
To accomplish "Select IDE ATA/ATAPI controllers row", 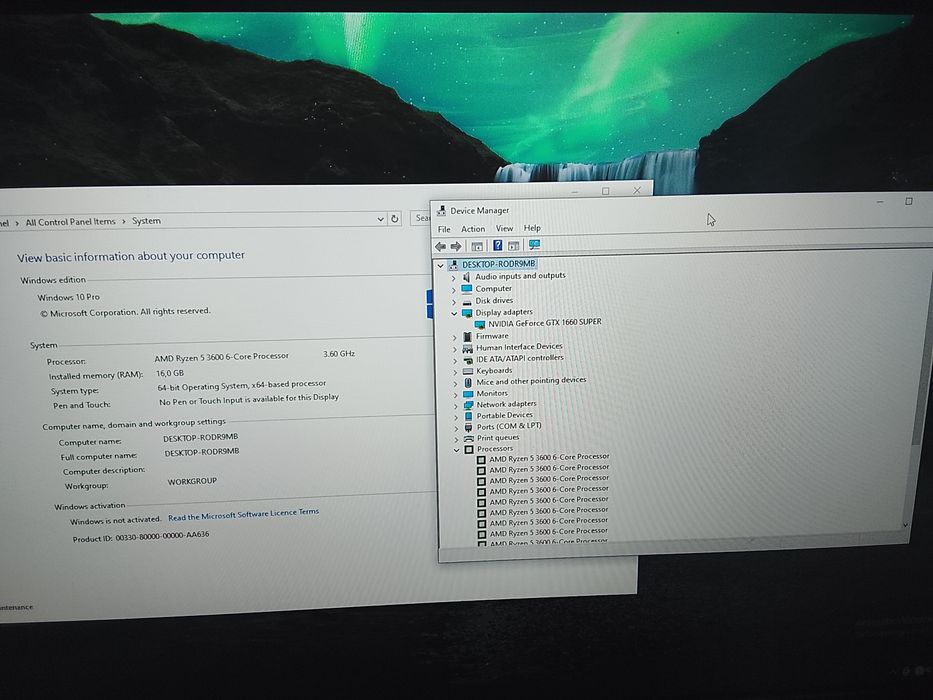I will point(519,358).
